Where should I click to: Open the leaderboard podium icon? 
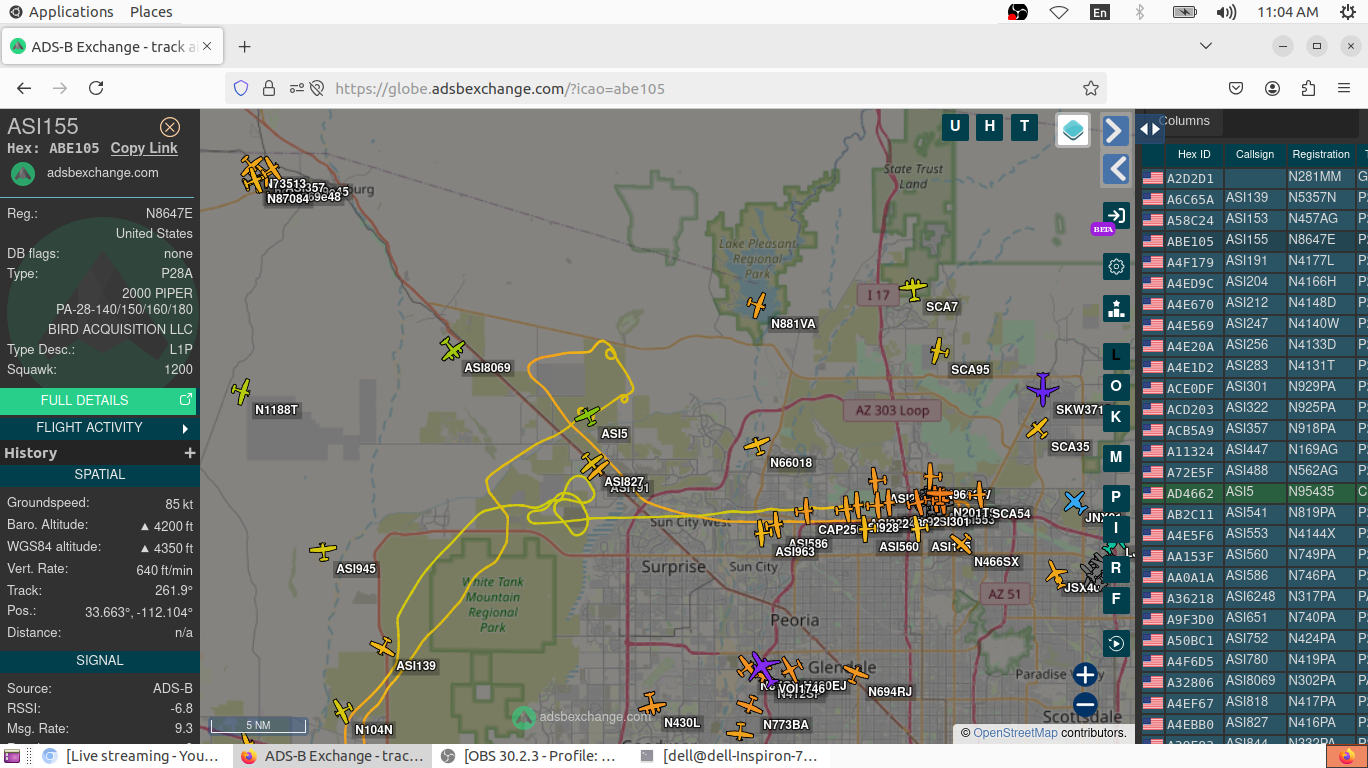click(1116, 308)
